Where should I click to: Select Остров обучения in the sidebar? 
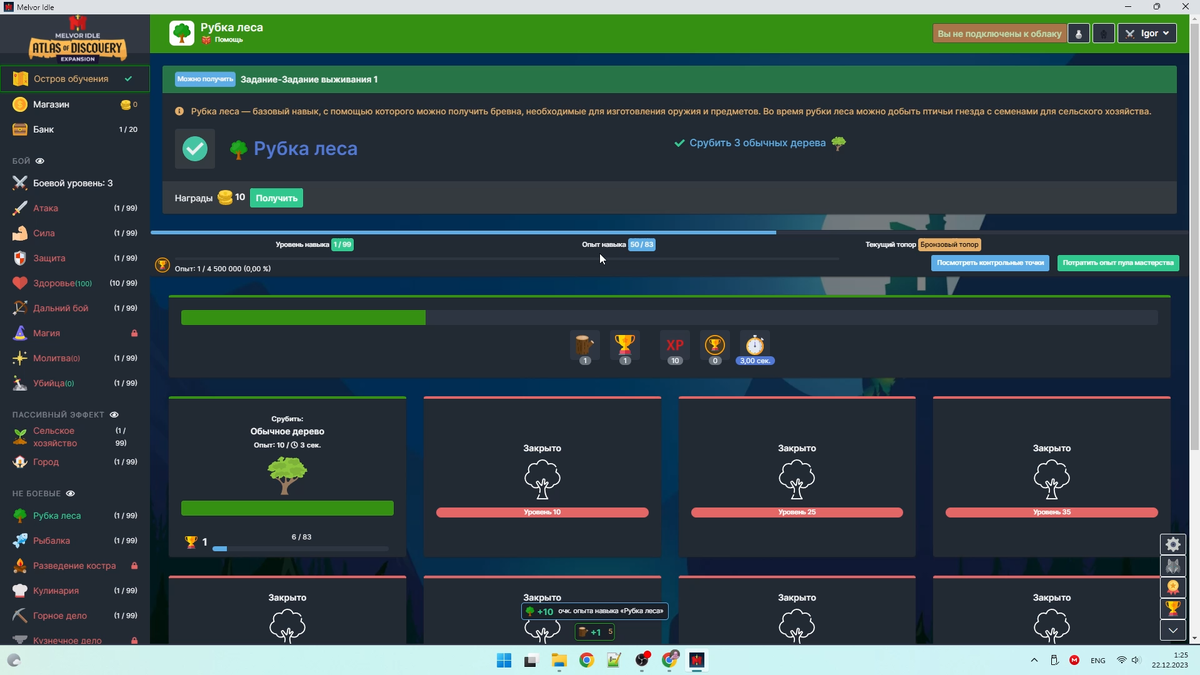[x=75, y=79]
